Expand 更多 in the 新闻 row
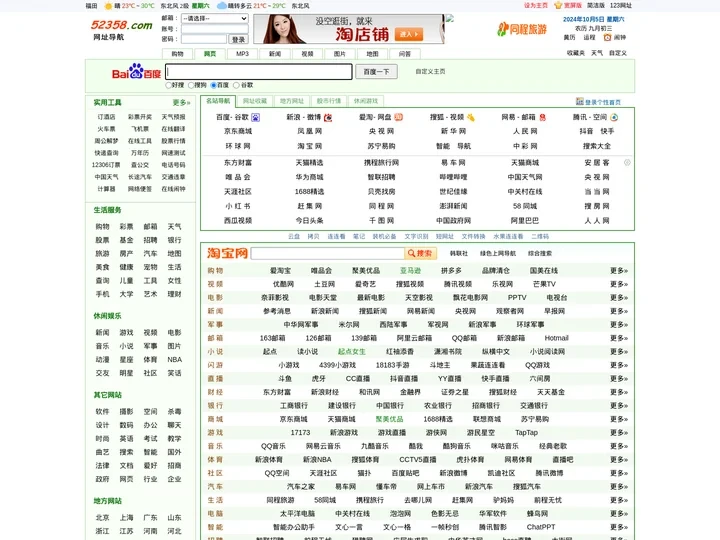Viewport: 720px width, 540px height. coord(619,311)
